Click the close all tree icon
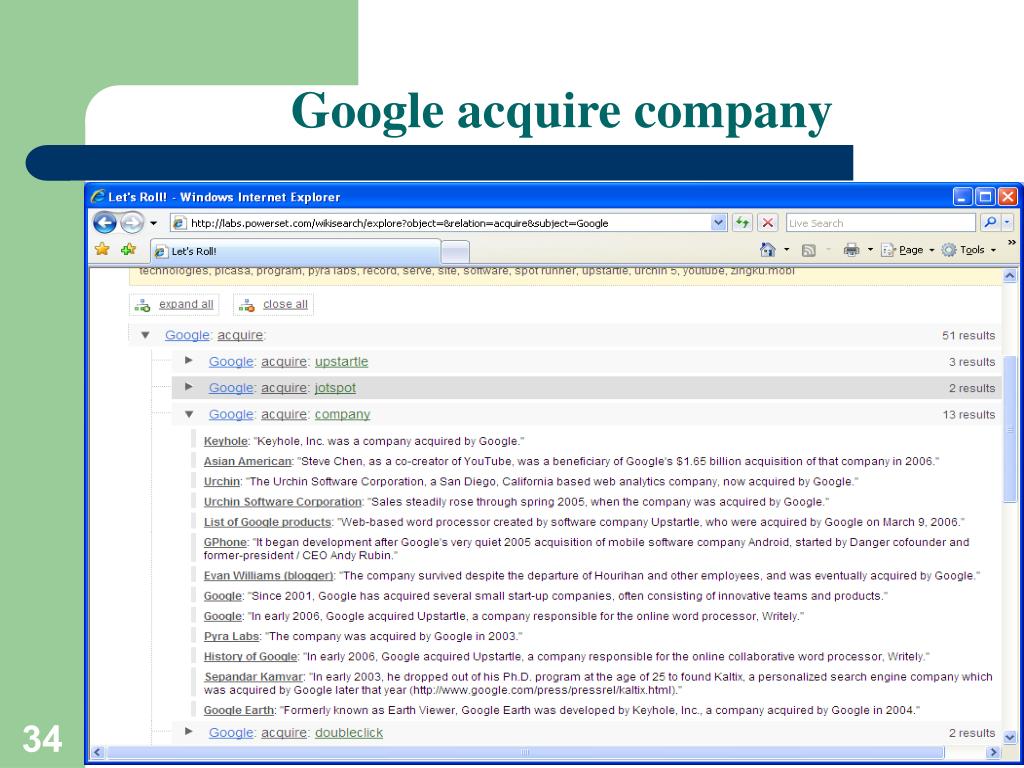 (x=246, y=305)
